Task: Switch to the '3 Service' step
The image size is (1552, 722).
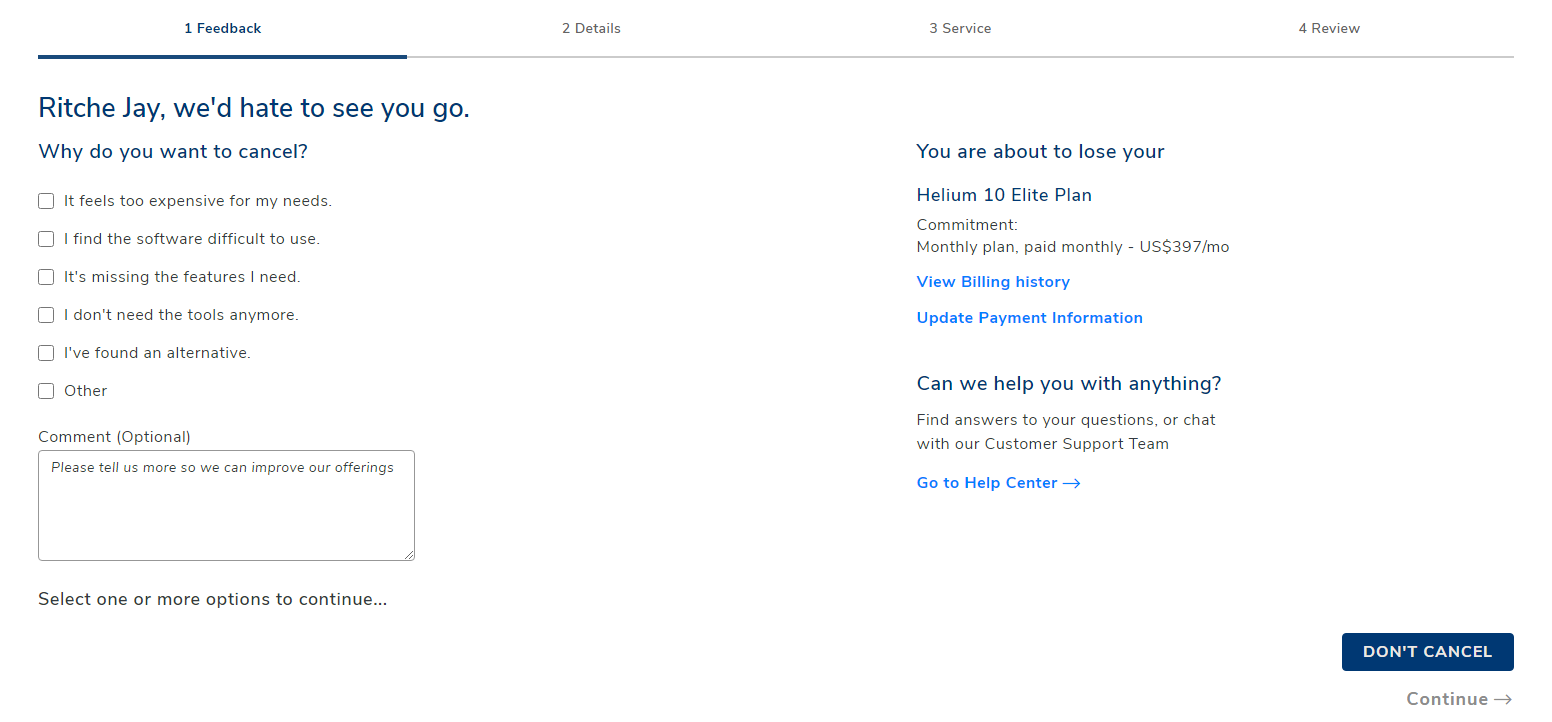Action: pyautogui.click(x=960, y=29)
